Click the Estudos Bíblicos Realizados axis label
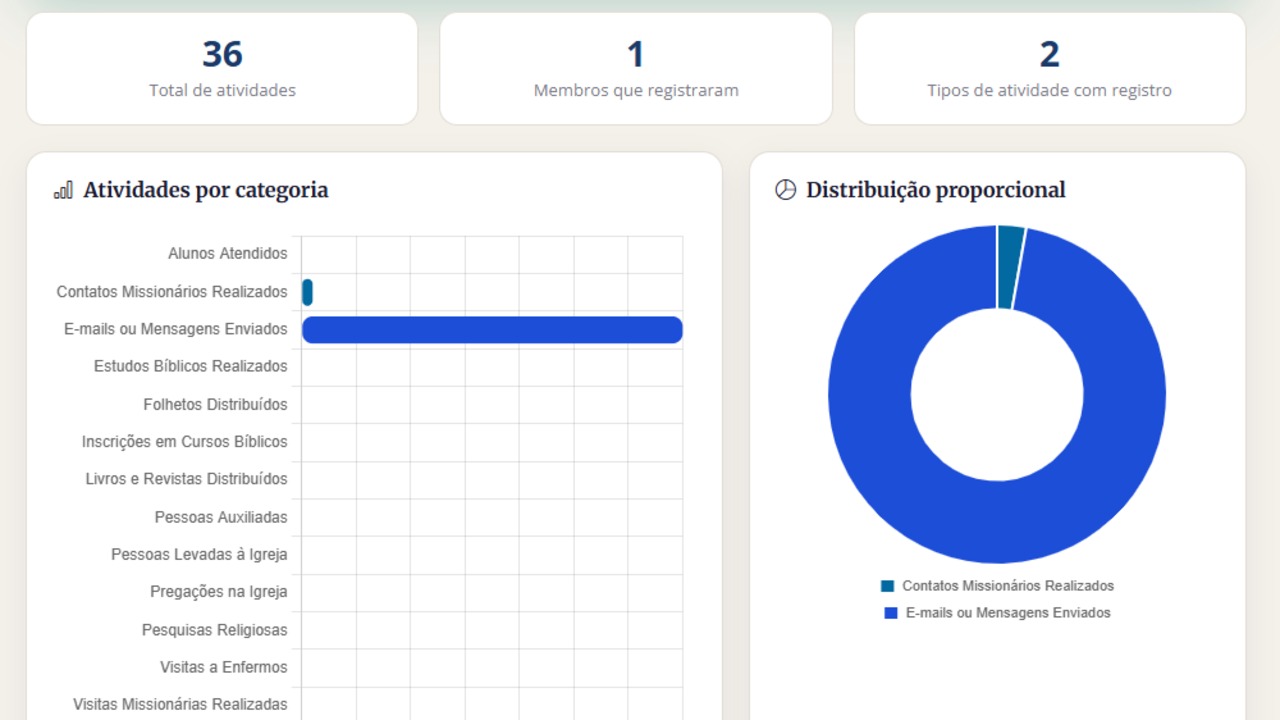The width and height of the screenshot is (1280, 720). pyautogui.click(x=190, y=366)
